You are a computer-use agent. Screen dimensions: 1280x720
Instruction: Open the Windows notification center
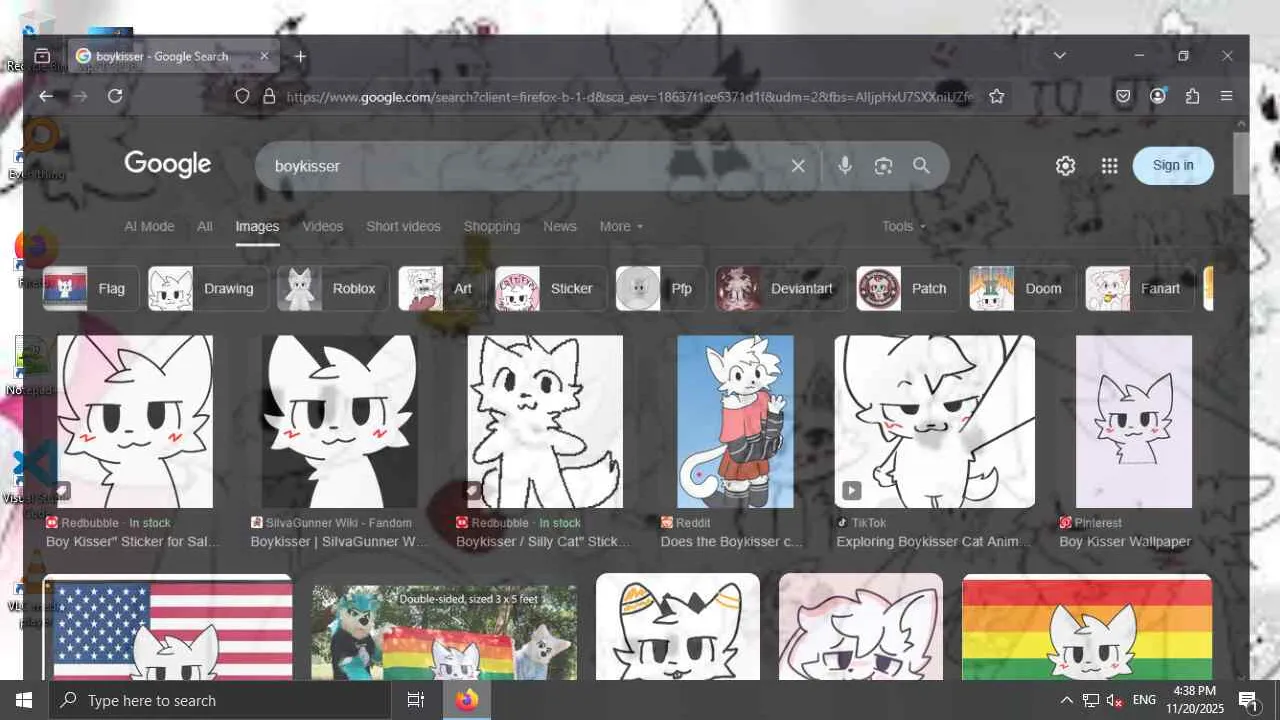1248,700
